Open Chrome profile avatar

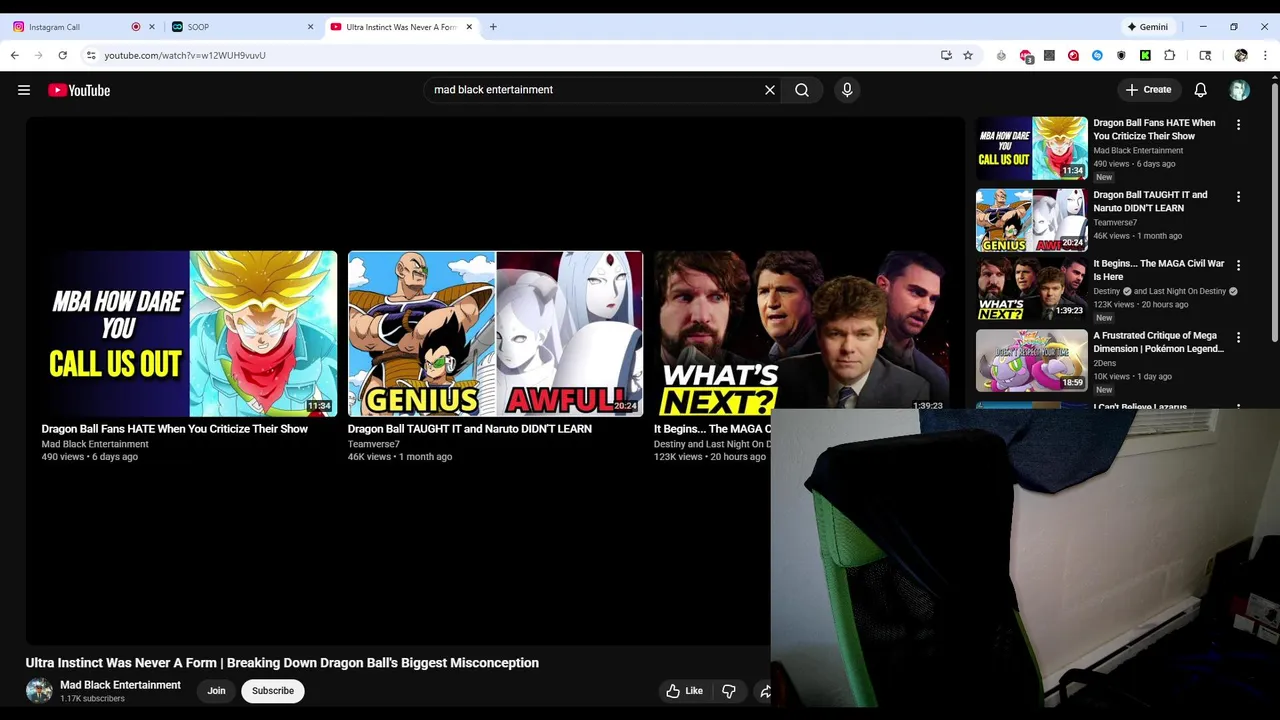[1241, 55]
